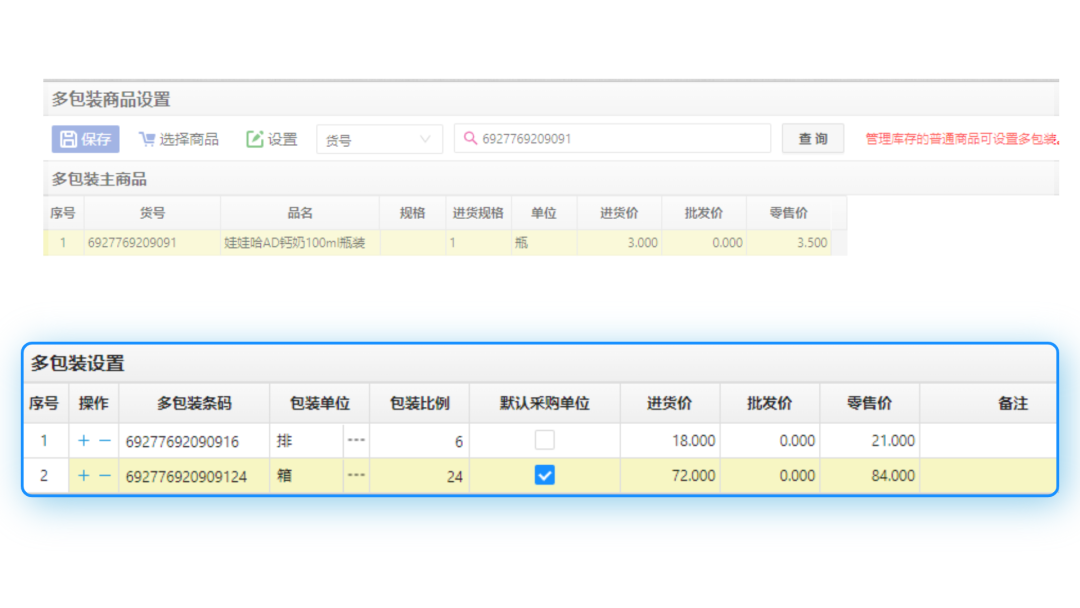Toggle the checked blue checkbox in row 2
This screenshot has width=1080, height=608.
(544, 475)
